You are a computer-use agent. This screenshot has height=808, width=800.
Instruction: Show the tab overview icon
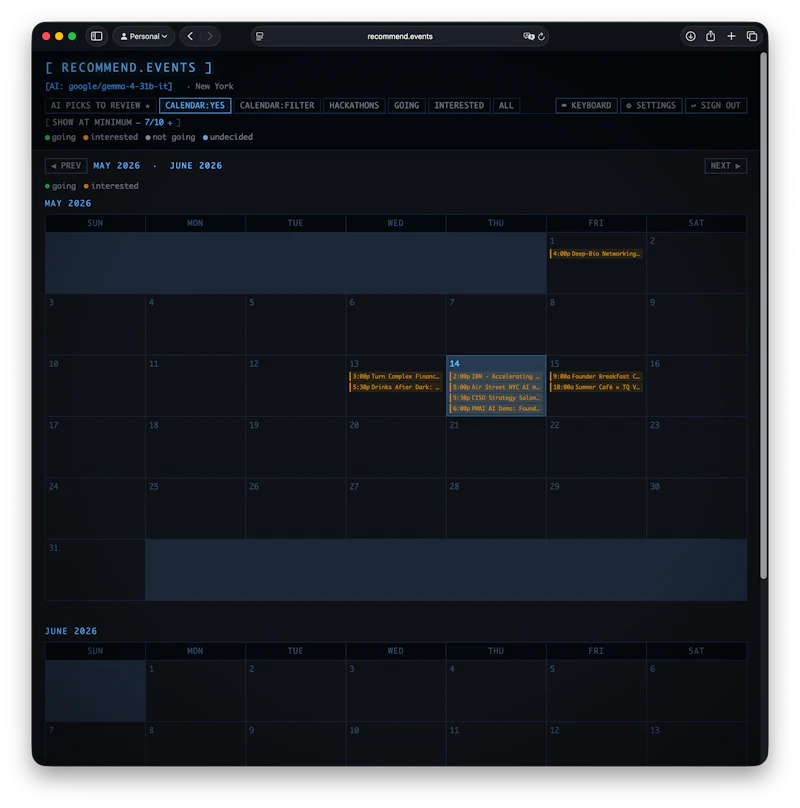[x=752, y=36]
